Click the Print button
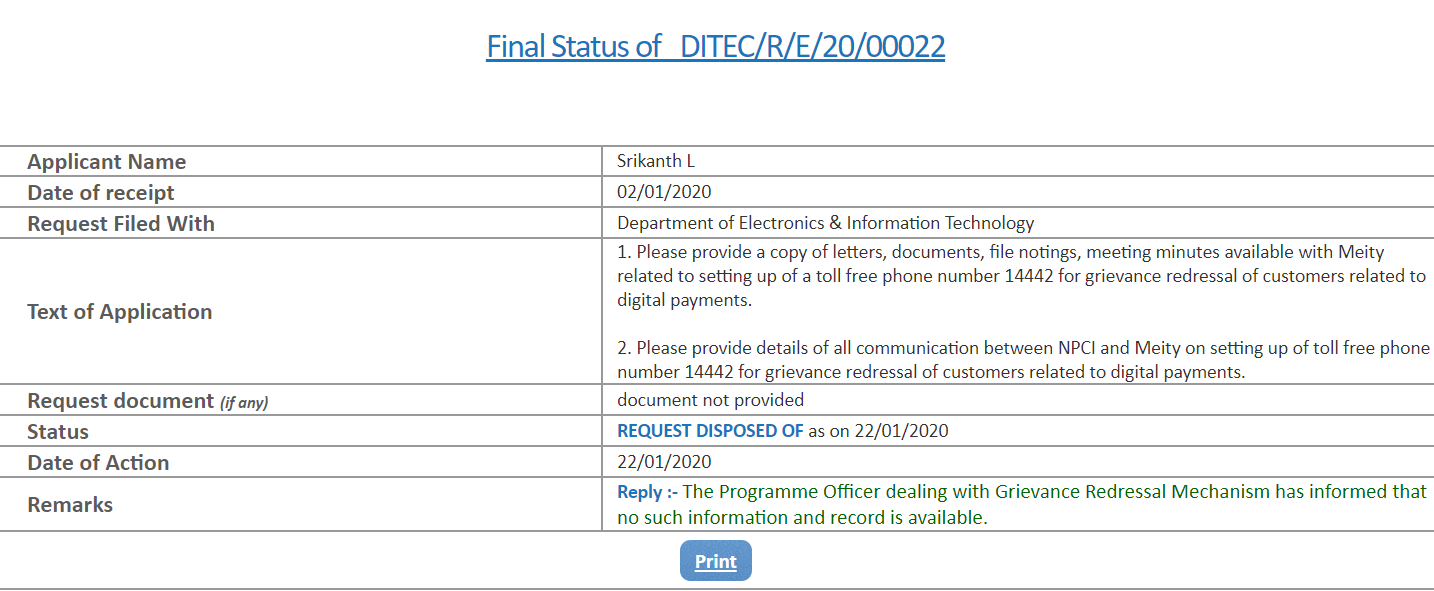Viewport: 1434px width, 591px height. click(715, 561)
